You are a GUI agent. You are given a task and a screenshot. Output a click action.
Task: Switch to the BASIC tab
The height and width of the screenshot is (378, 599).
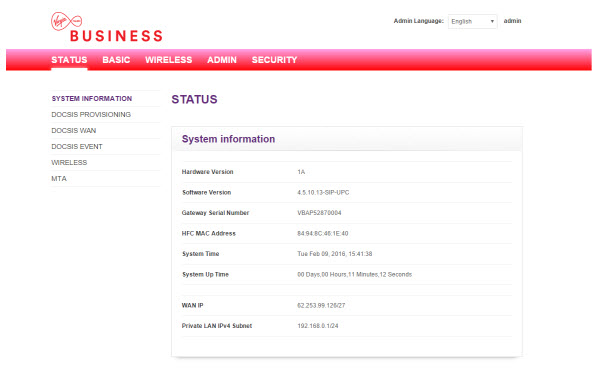pyautogui.click(x=116, y=60)
